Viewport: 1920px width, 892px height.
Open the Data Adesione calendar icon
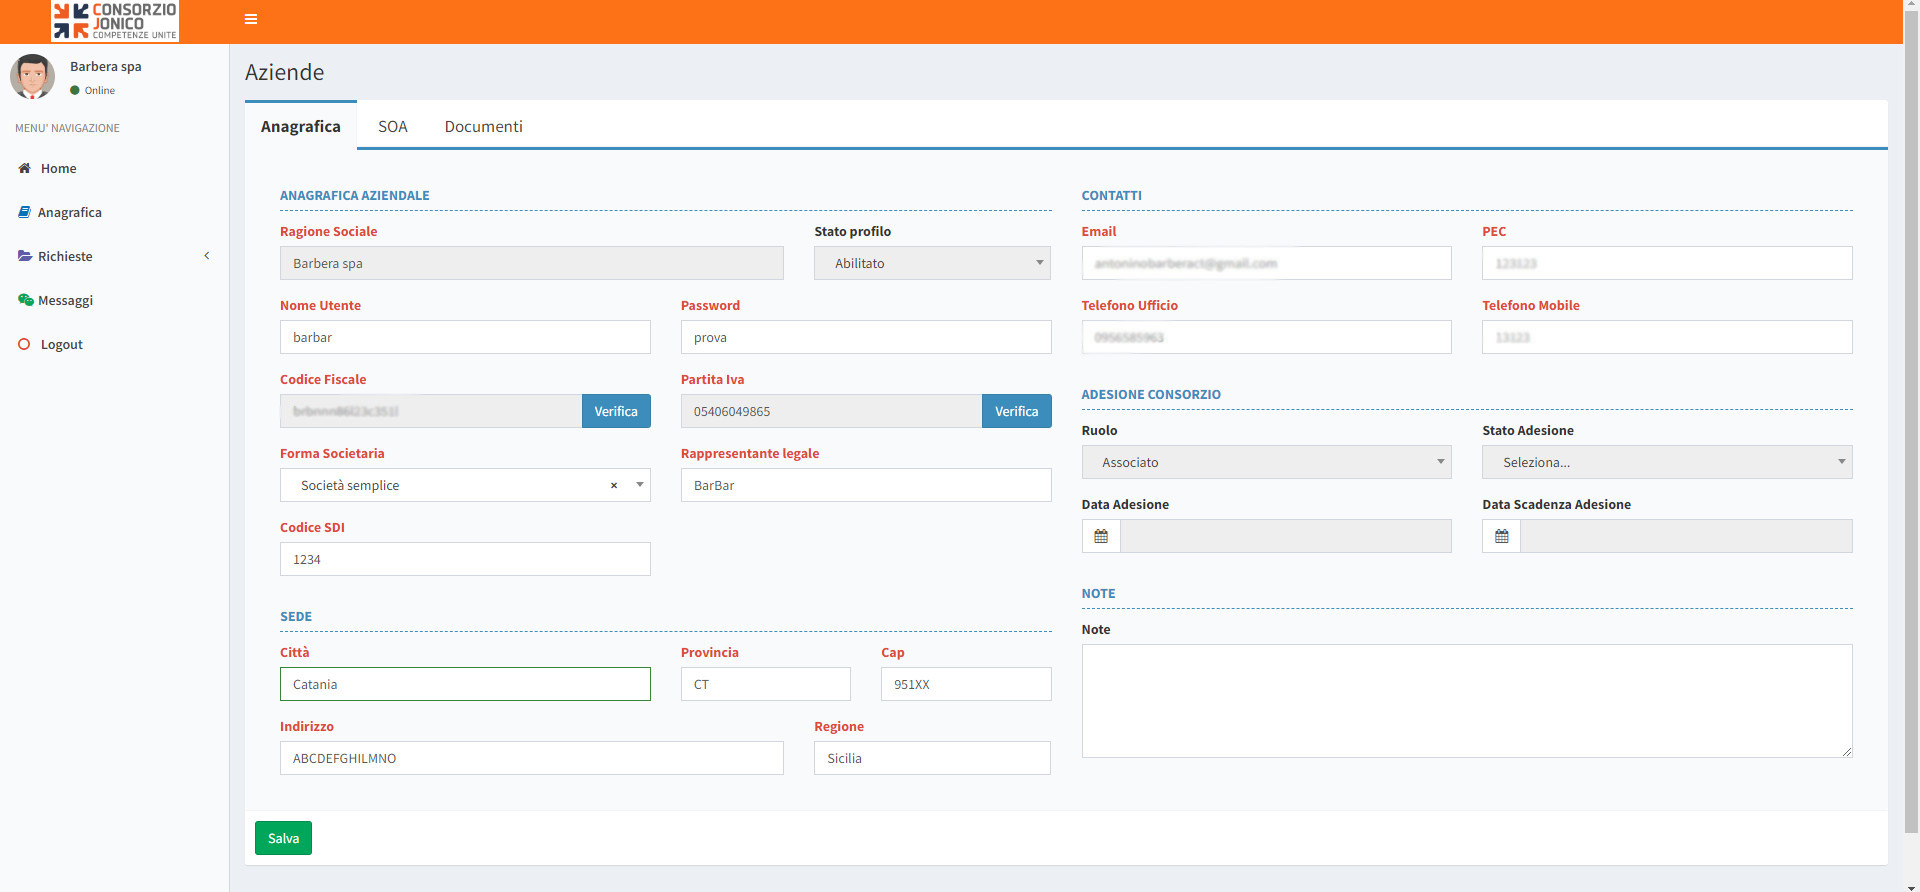click(x=1101, y=536)
